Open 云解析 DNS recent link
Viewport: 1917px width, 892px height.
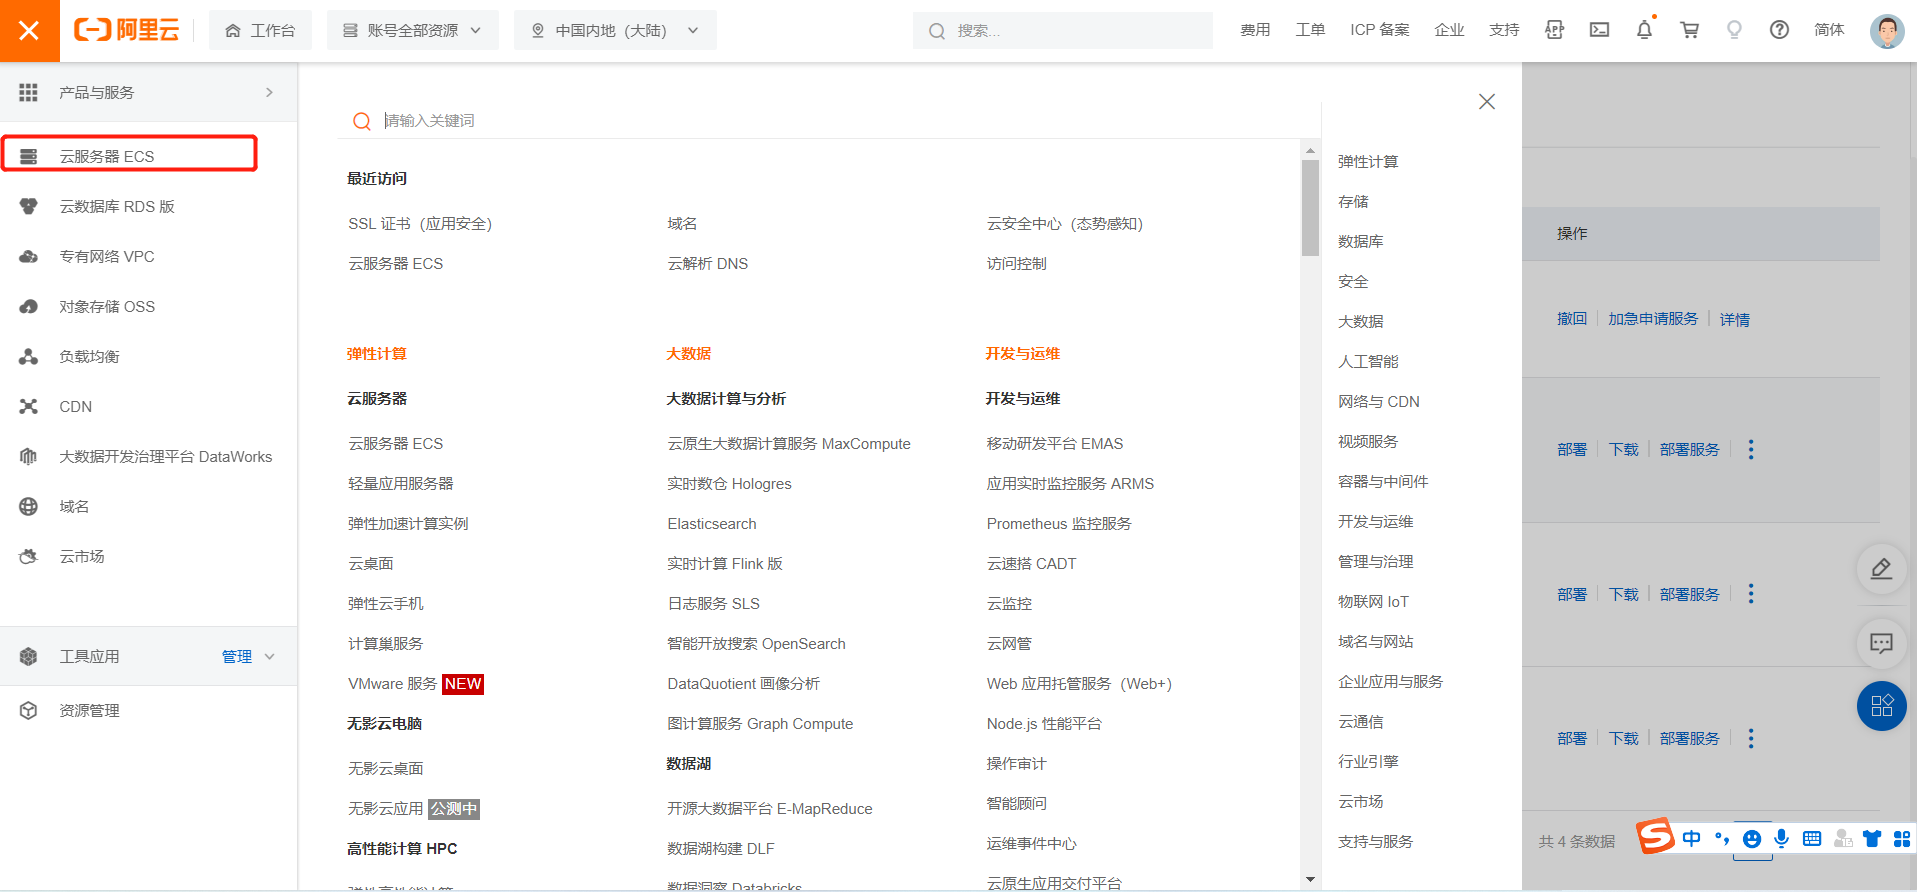tap(708, 263)
